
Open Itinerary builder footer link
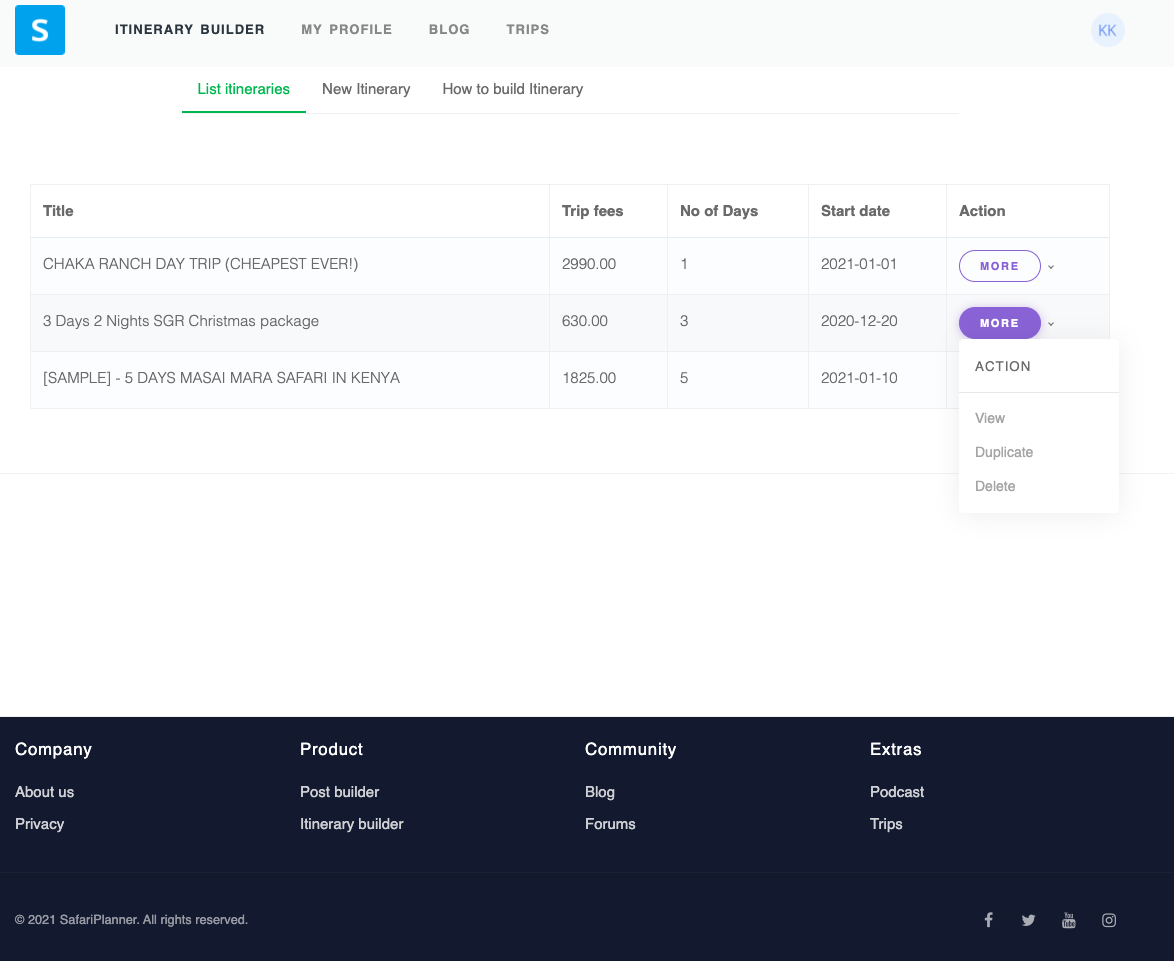pos(351,824)
